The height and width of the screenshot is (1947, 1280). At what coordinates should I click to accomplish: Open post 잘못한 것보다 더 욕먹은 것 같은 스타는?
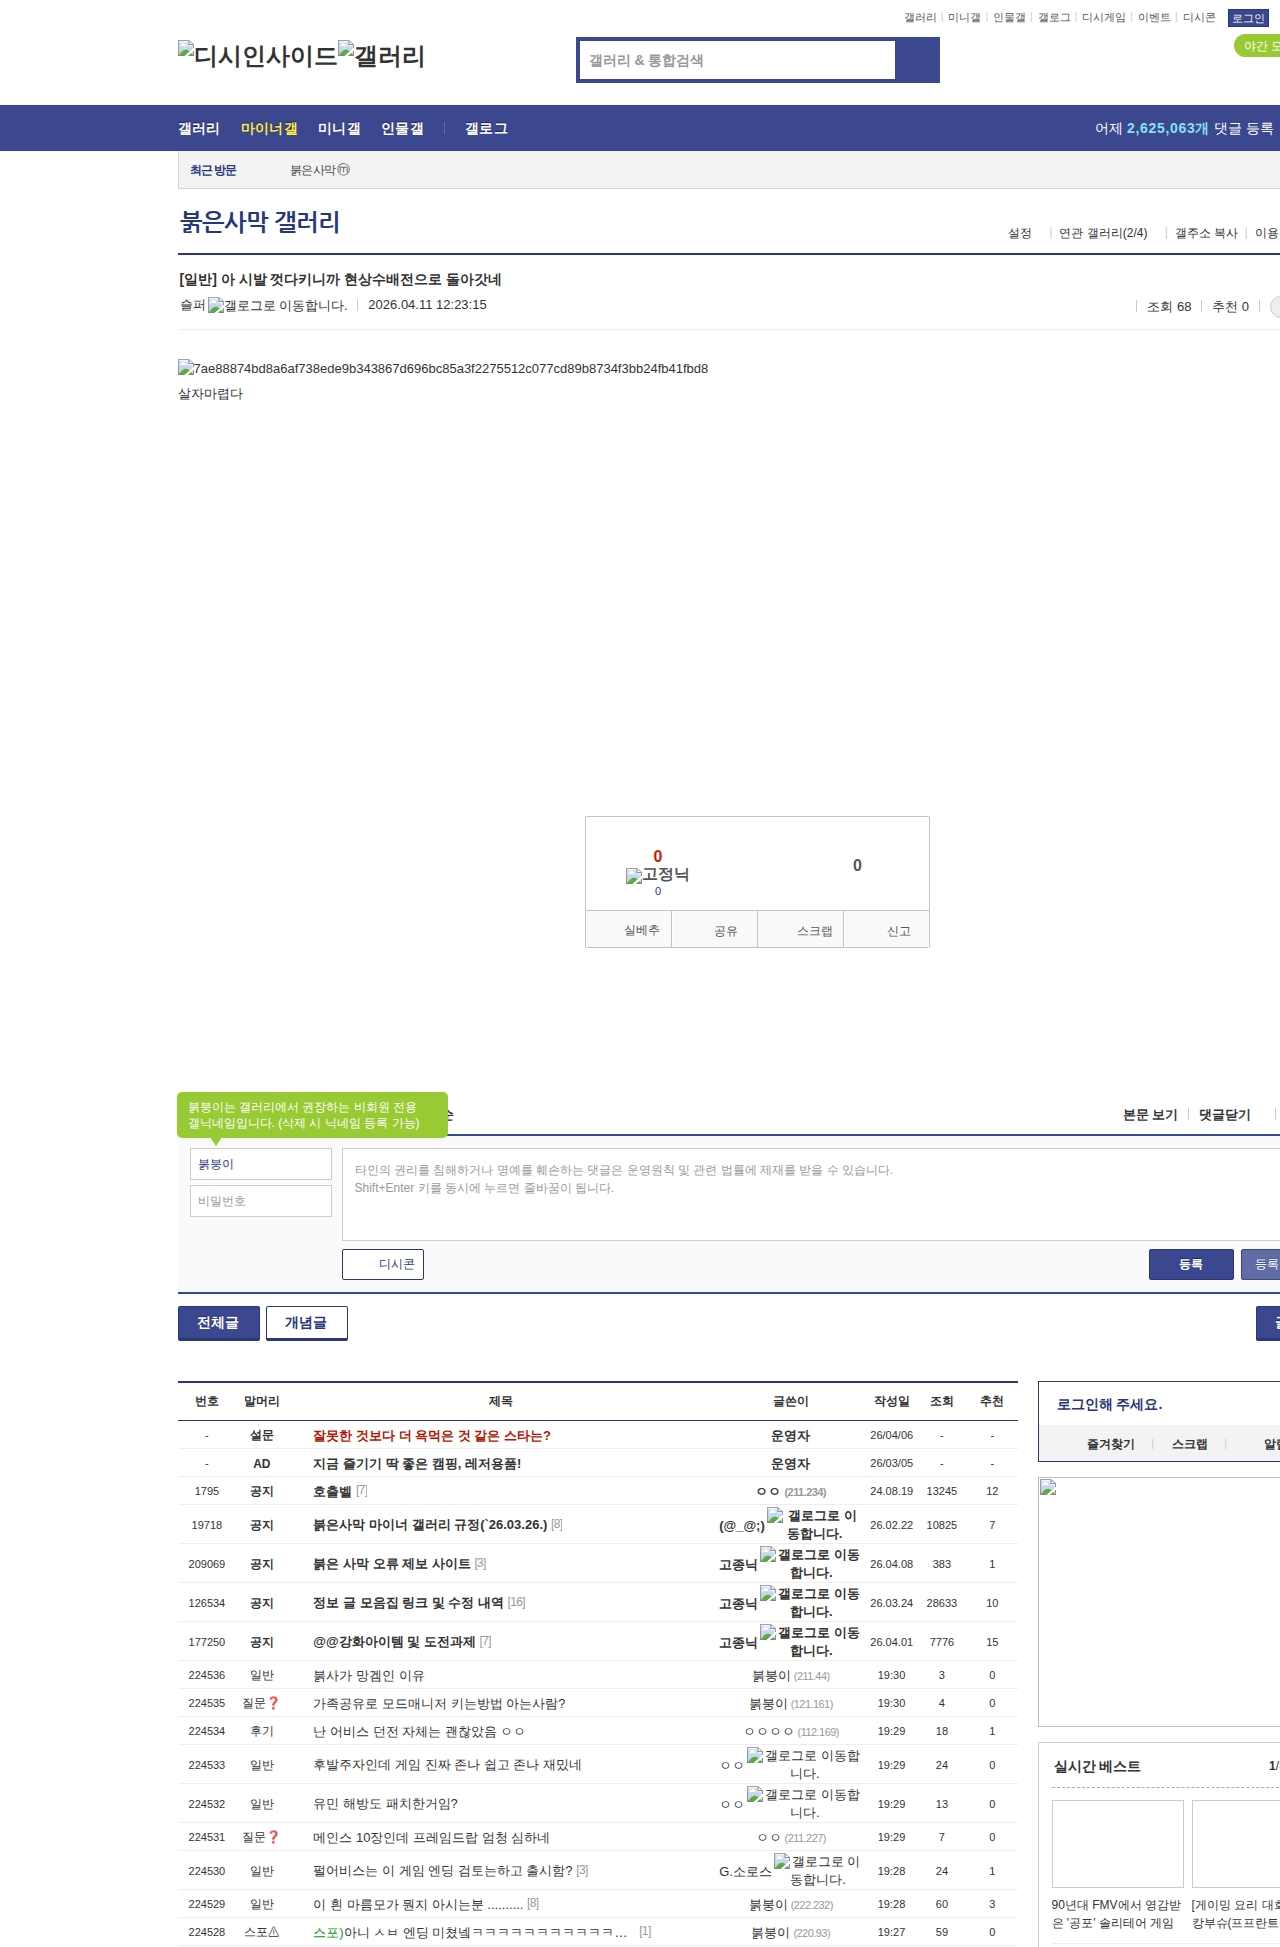432,1435
